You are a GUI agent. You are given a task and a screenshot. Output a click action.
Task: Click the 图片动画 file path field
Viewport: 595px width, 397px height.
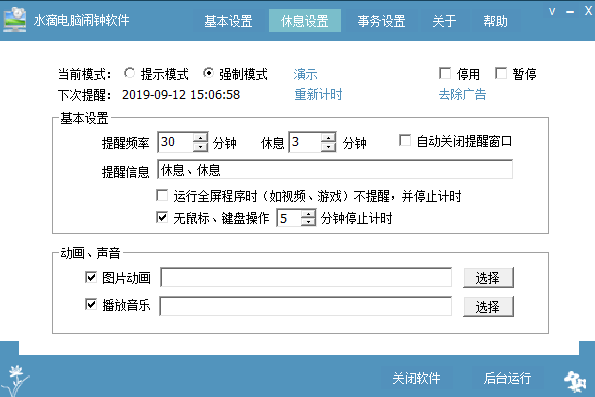pos(306,277)
